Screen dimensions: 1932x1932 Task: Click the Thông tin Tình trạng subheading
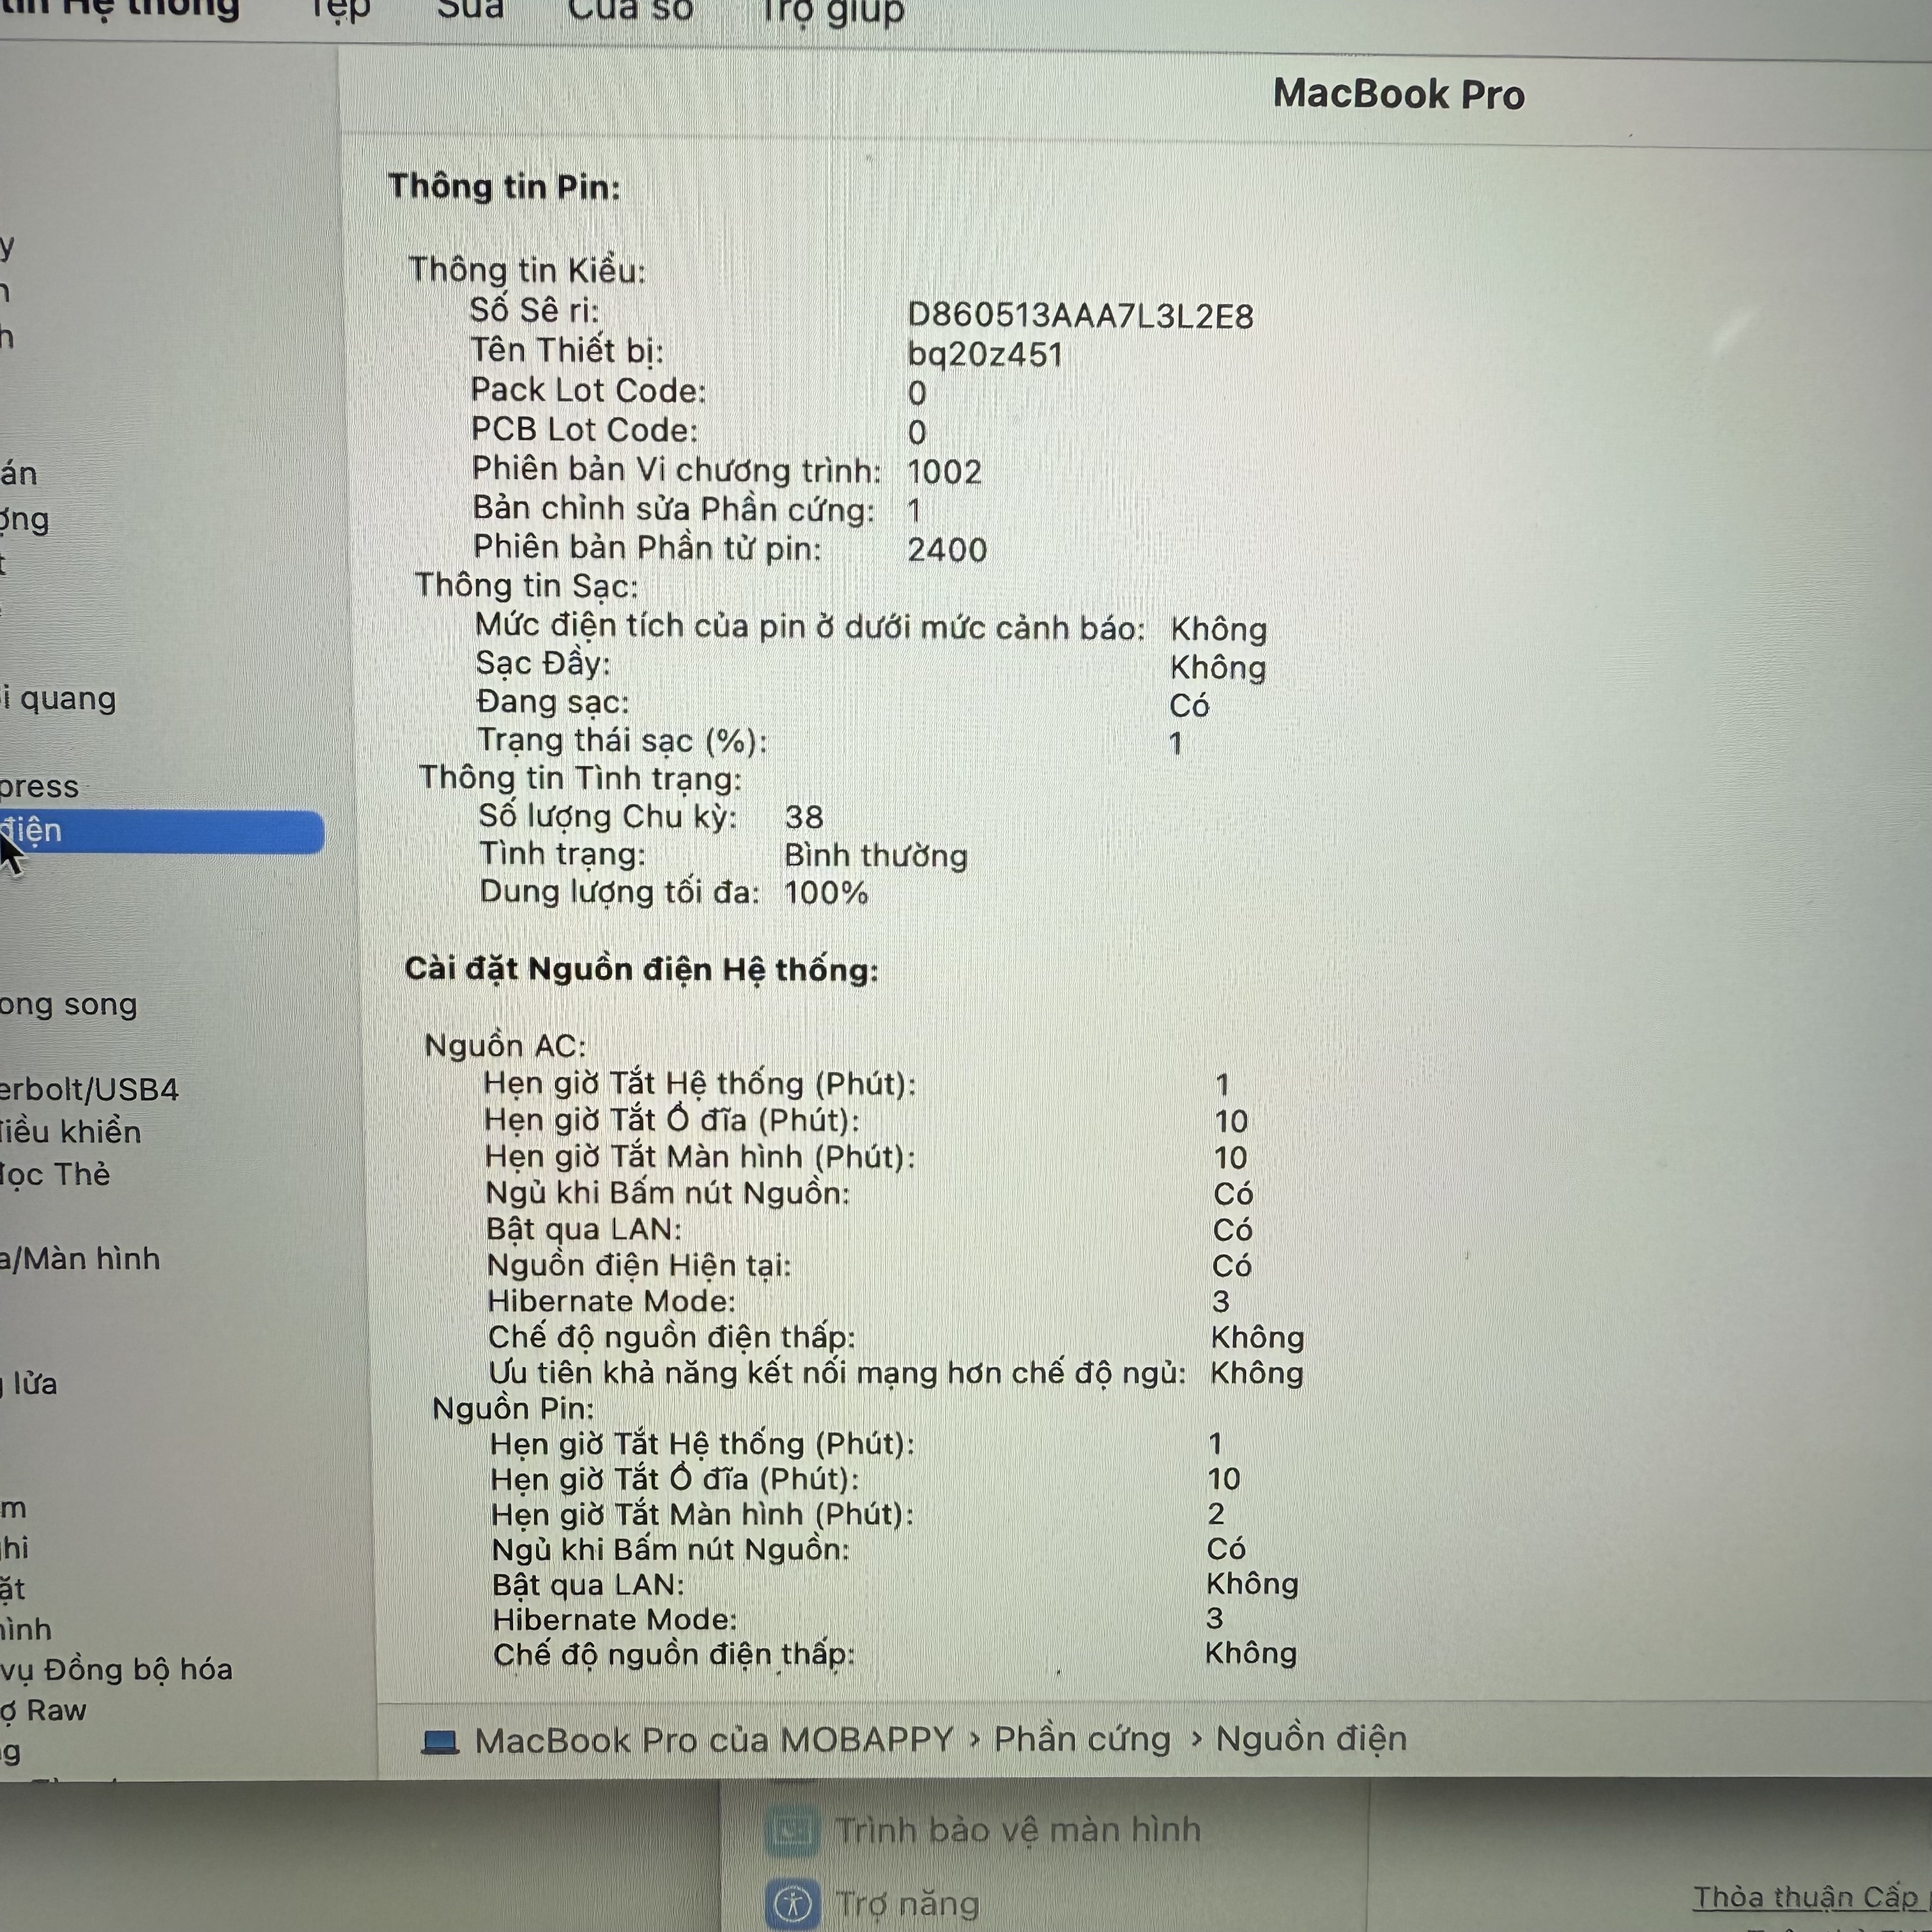[580, 778]
